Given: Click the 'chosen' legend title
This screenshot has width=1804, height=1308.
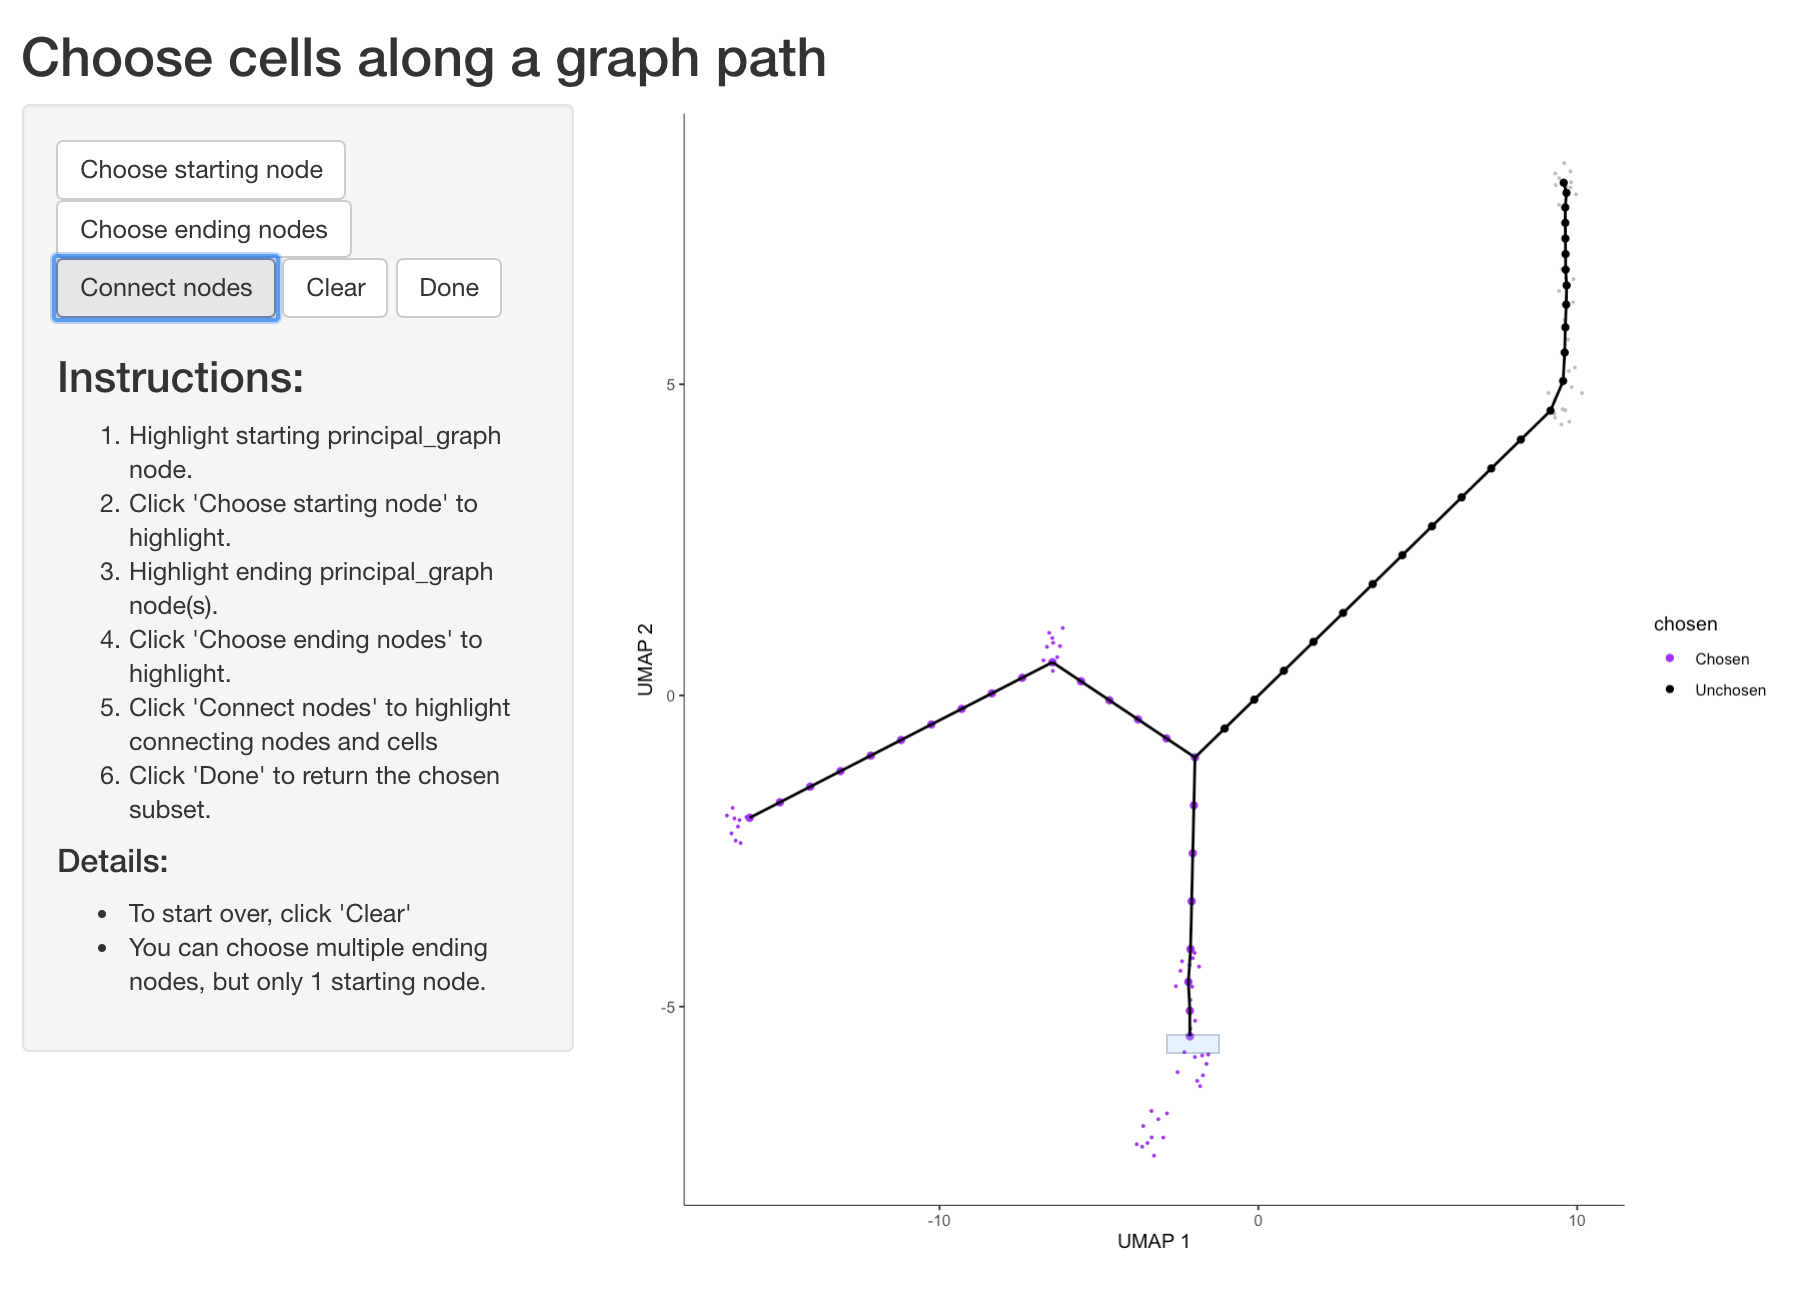Looking at the screenshot, I should tap(1686, 623).
